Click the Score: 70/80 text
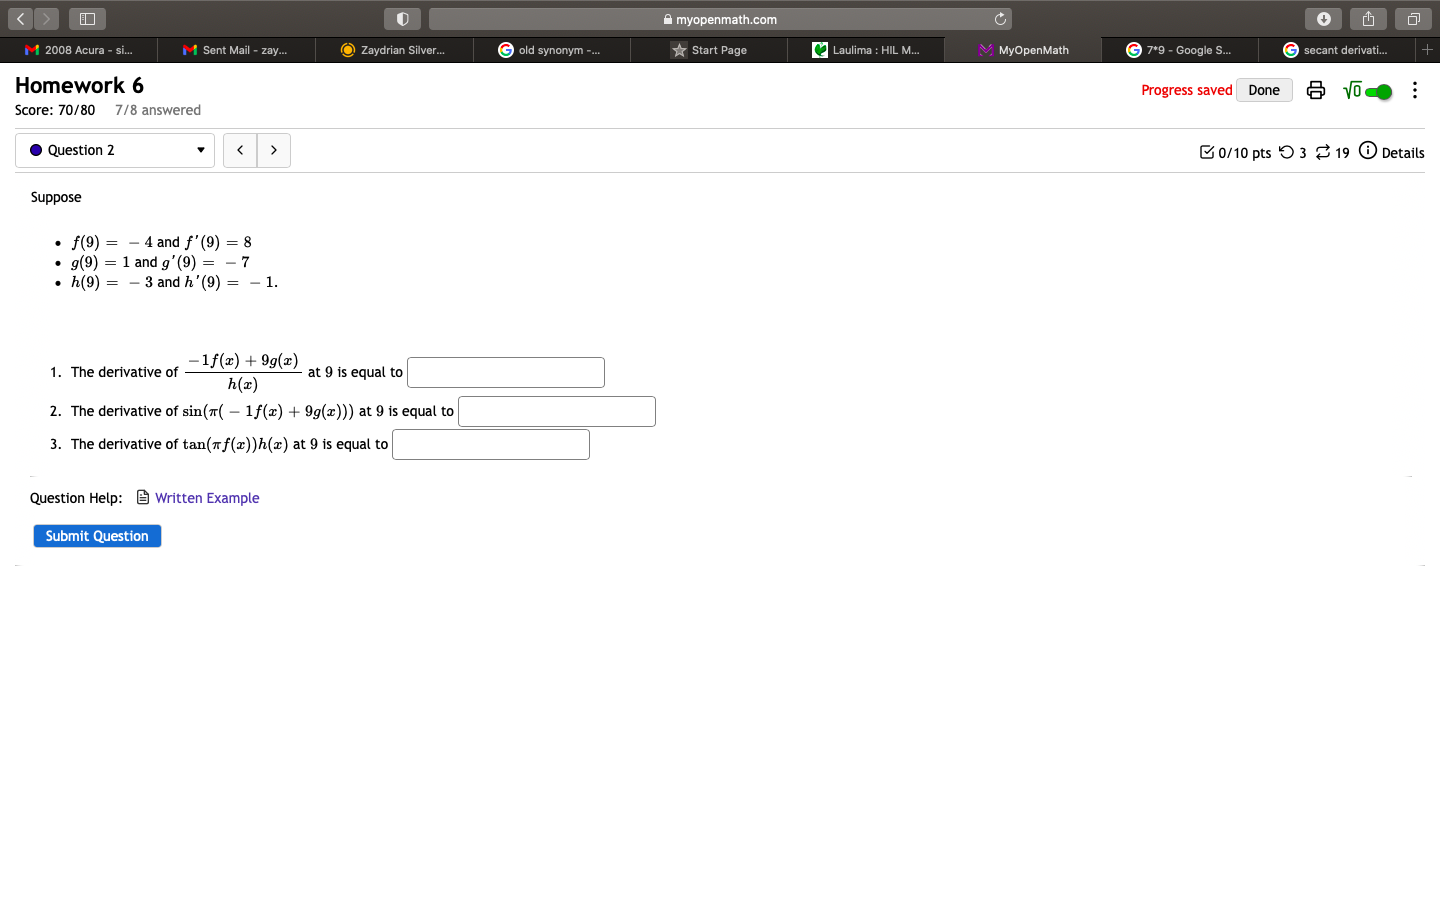 click(55, 110)
